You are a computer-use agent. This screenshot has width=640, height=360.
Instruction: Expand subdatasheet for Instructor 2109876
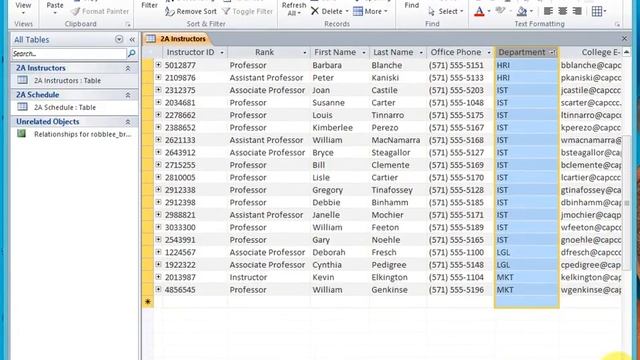158,77
